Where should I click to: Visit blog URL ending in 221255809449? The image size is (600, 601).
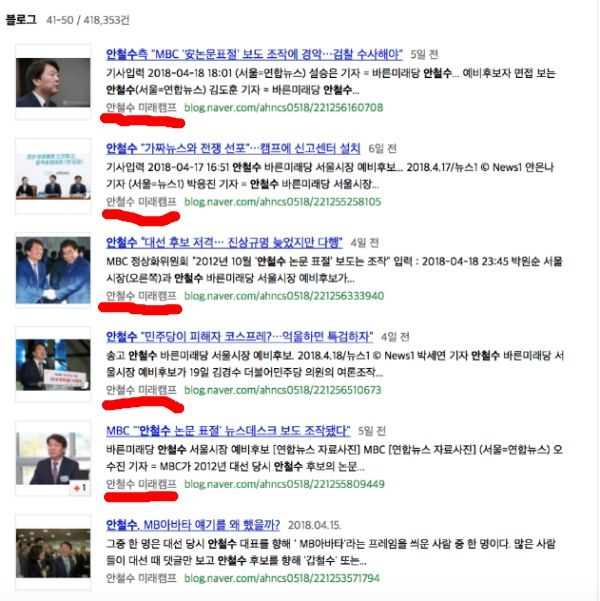284,484
